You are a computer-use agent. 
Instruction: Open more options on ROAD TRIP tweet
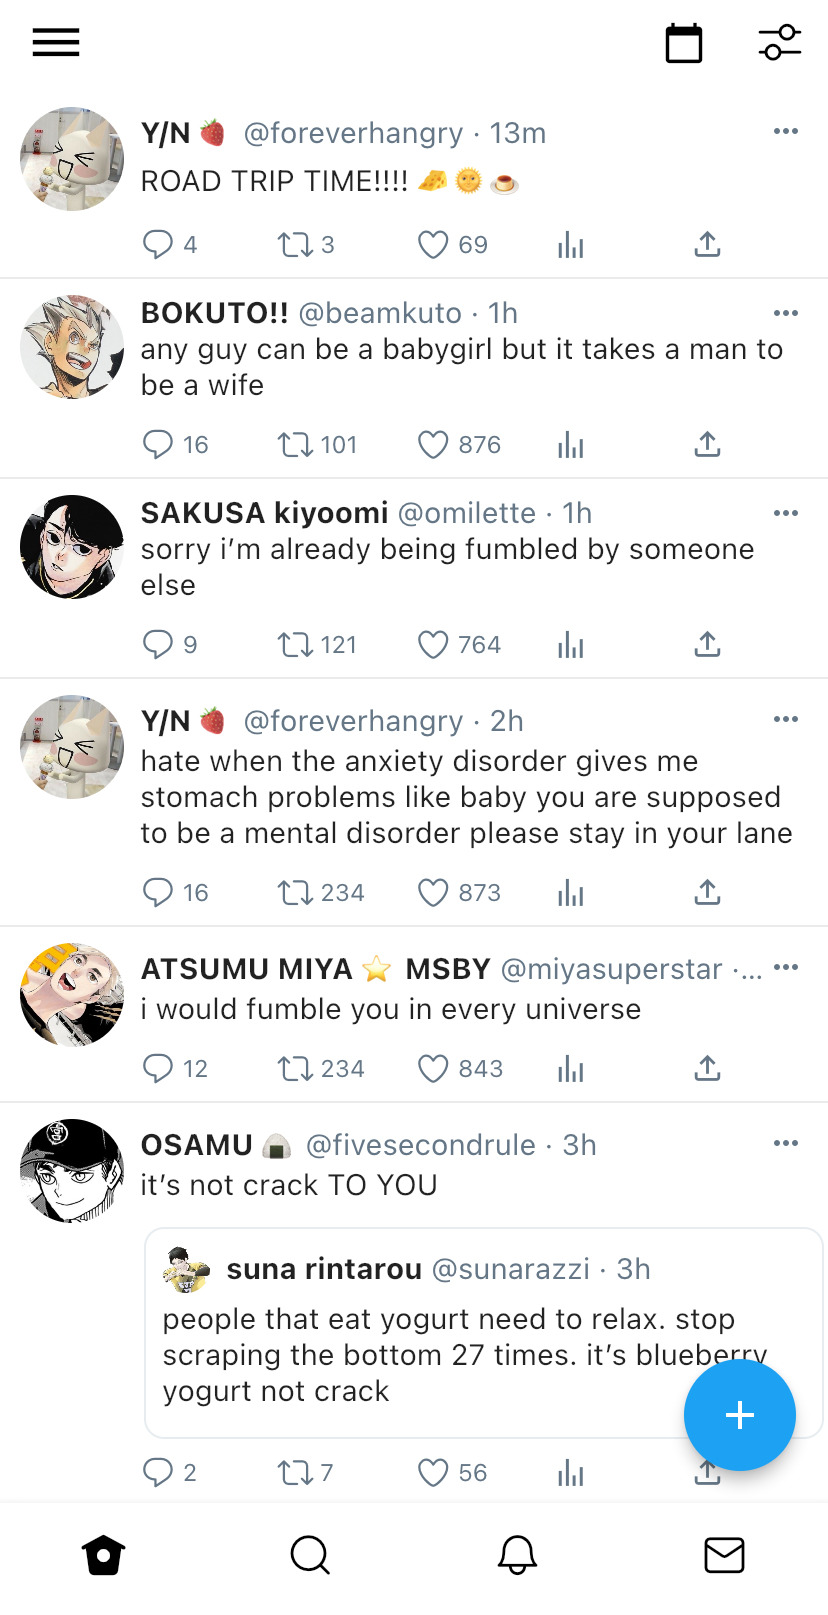786,131
